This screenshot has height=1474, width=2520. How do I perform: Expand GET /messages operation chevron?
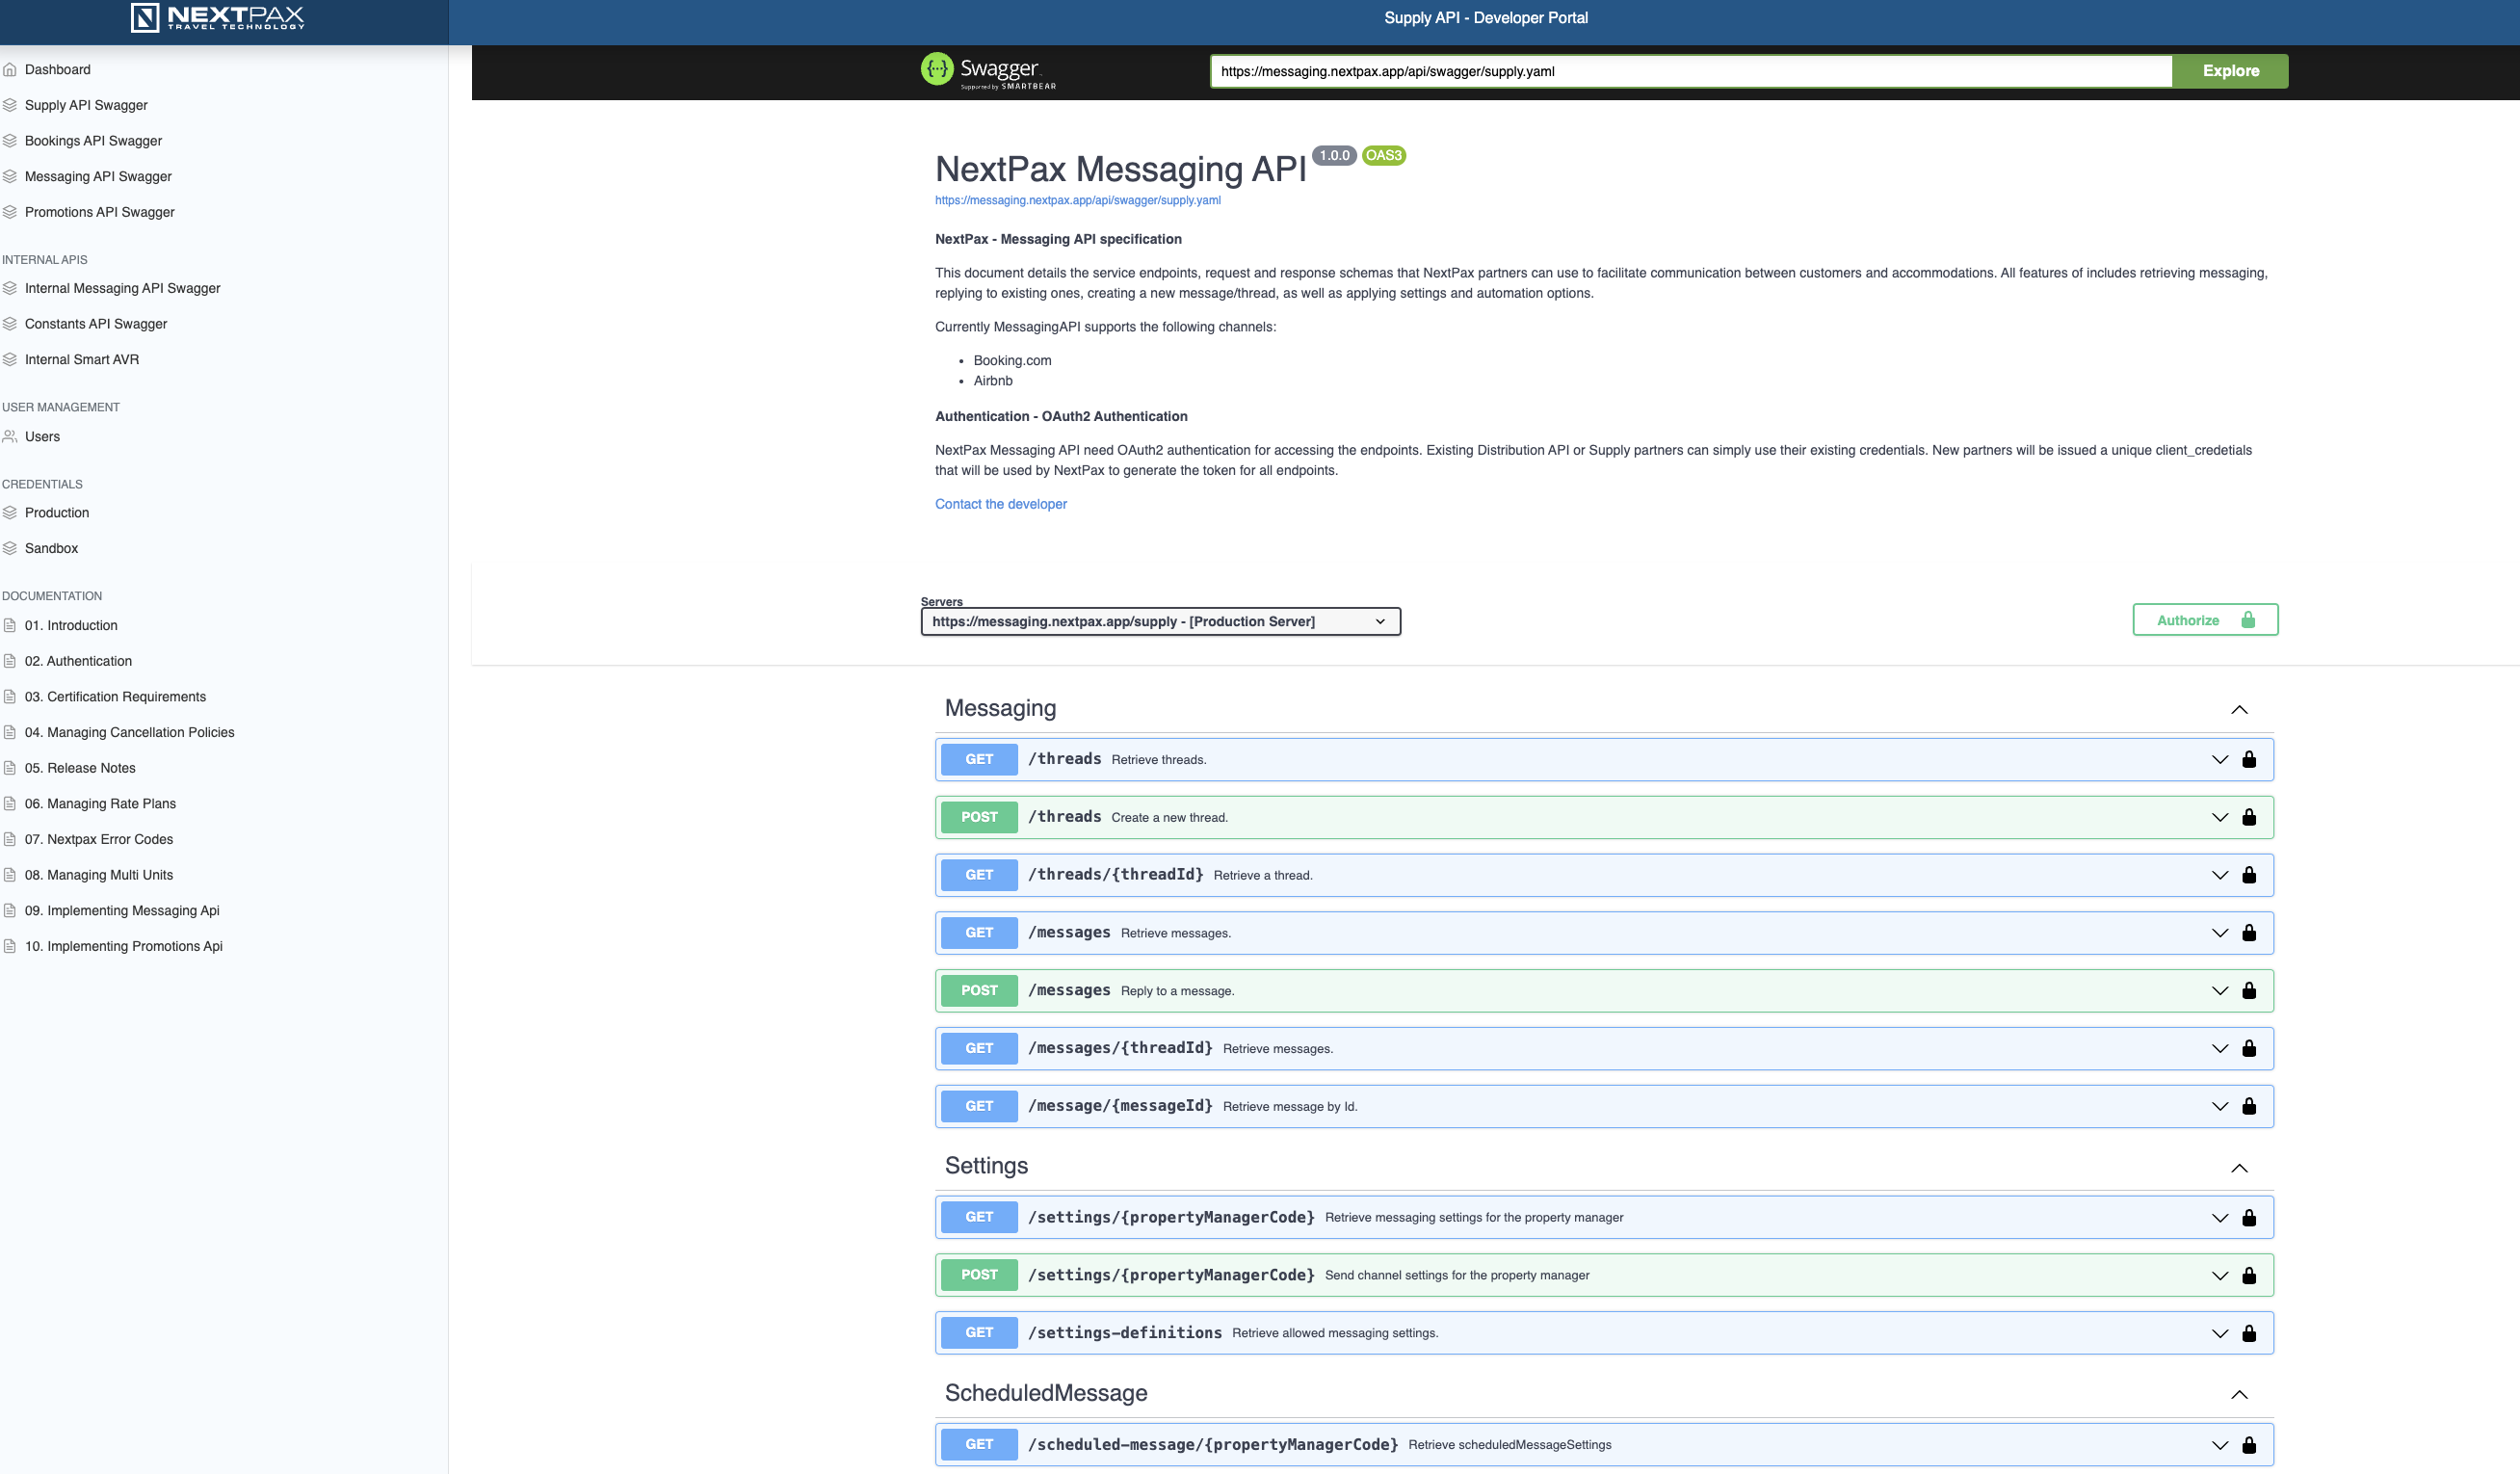tap(2220, 933)
